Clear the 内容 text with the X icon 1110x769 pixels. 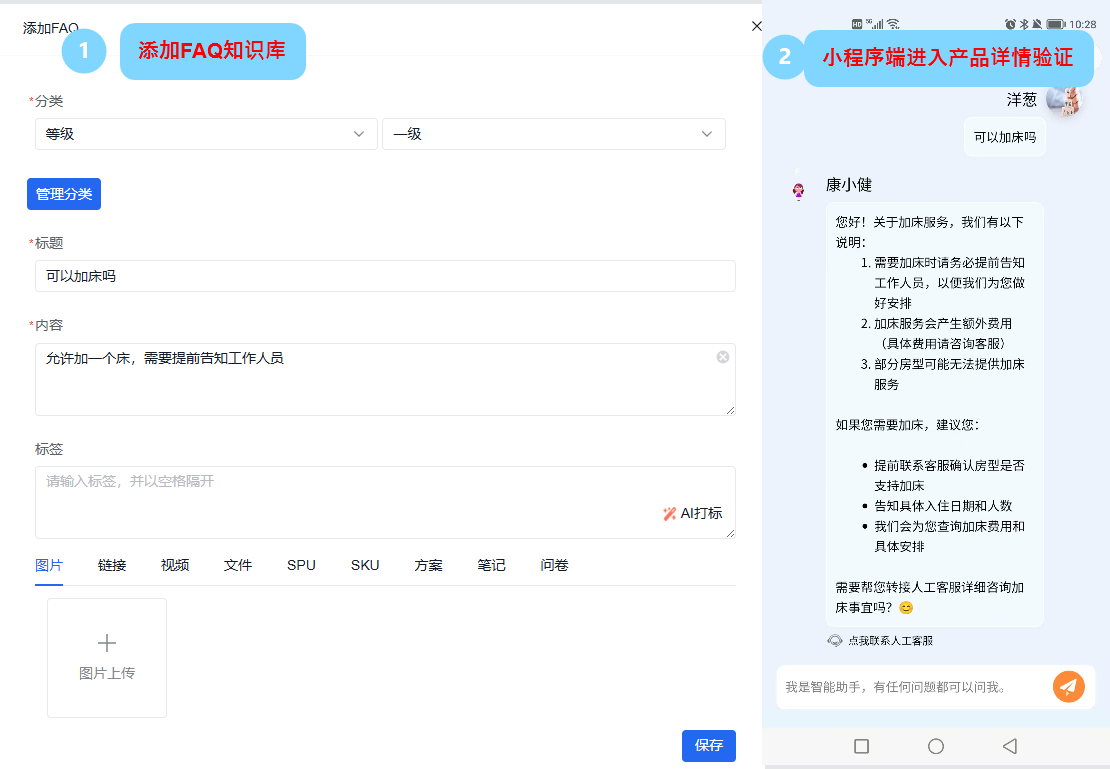[x=723, y=357]
